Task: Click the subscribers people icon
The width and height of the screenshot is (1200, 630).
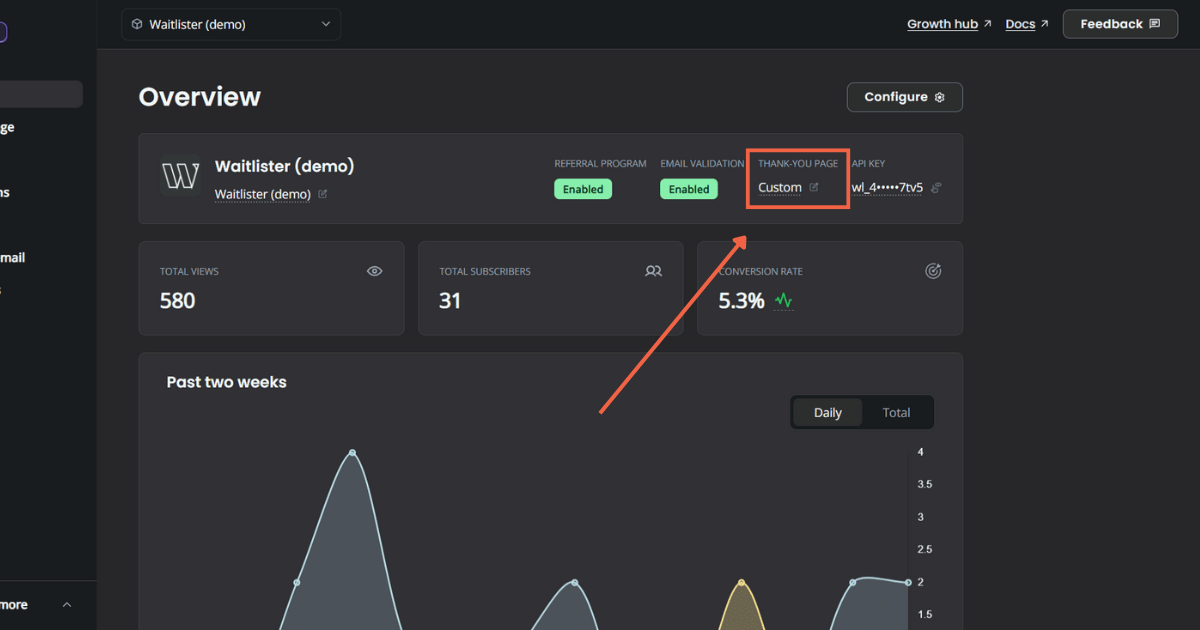Action: pos(653,271)
